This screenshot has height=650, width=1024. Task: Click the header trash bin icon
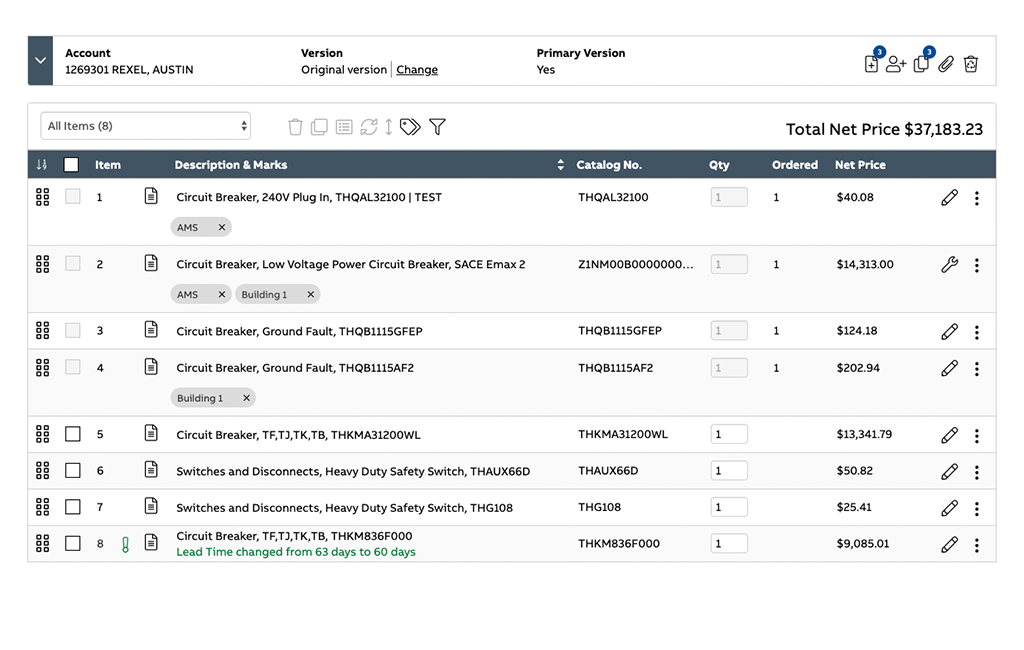[x=970, y=64]
